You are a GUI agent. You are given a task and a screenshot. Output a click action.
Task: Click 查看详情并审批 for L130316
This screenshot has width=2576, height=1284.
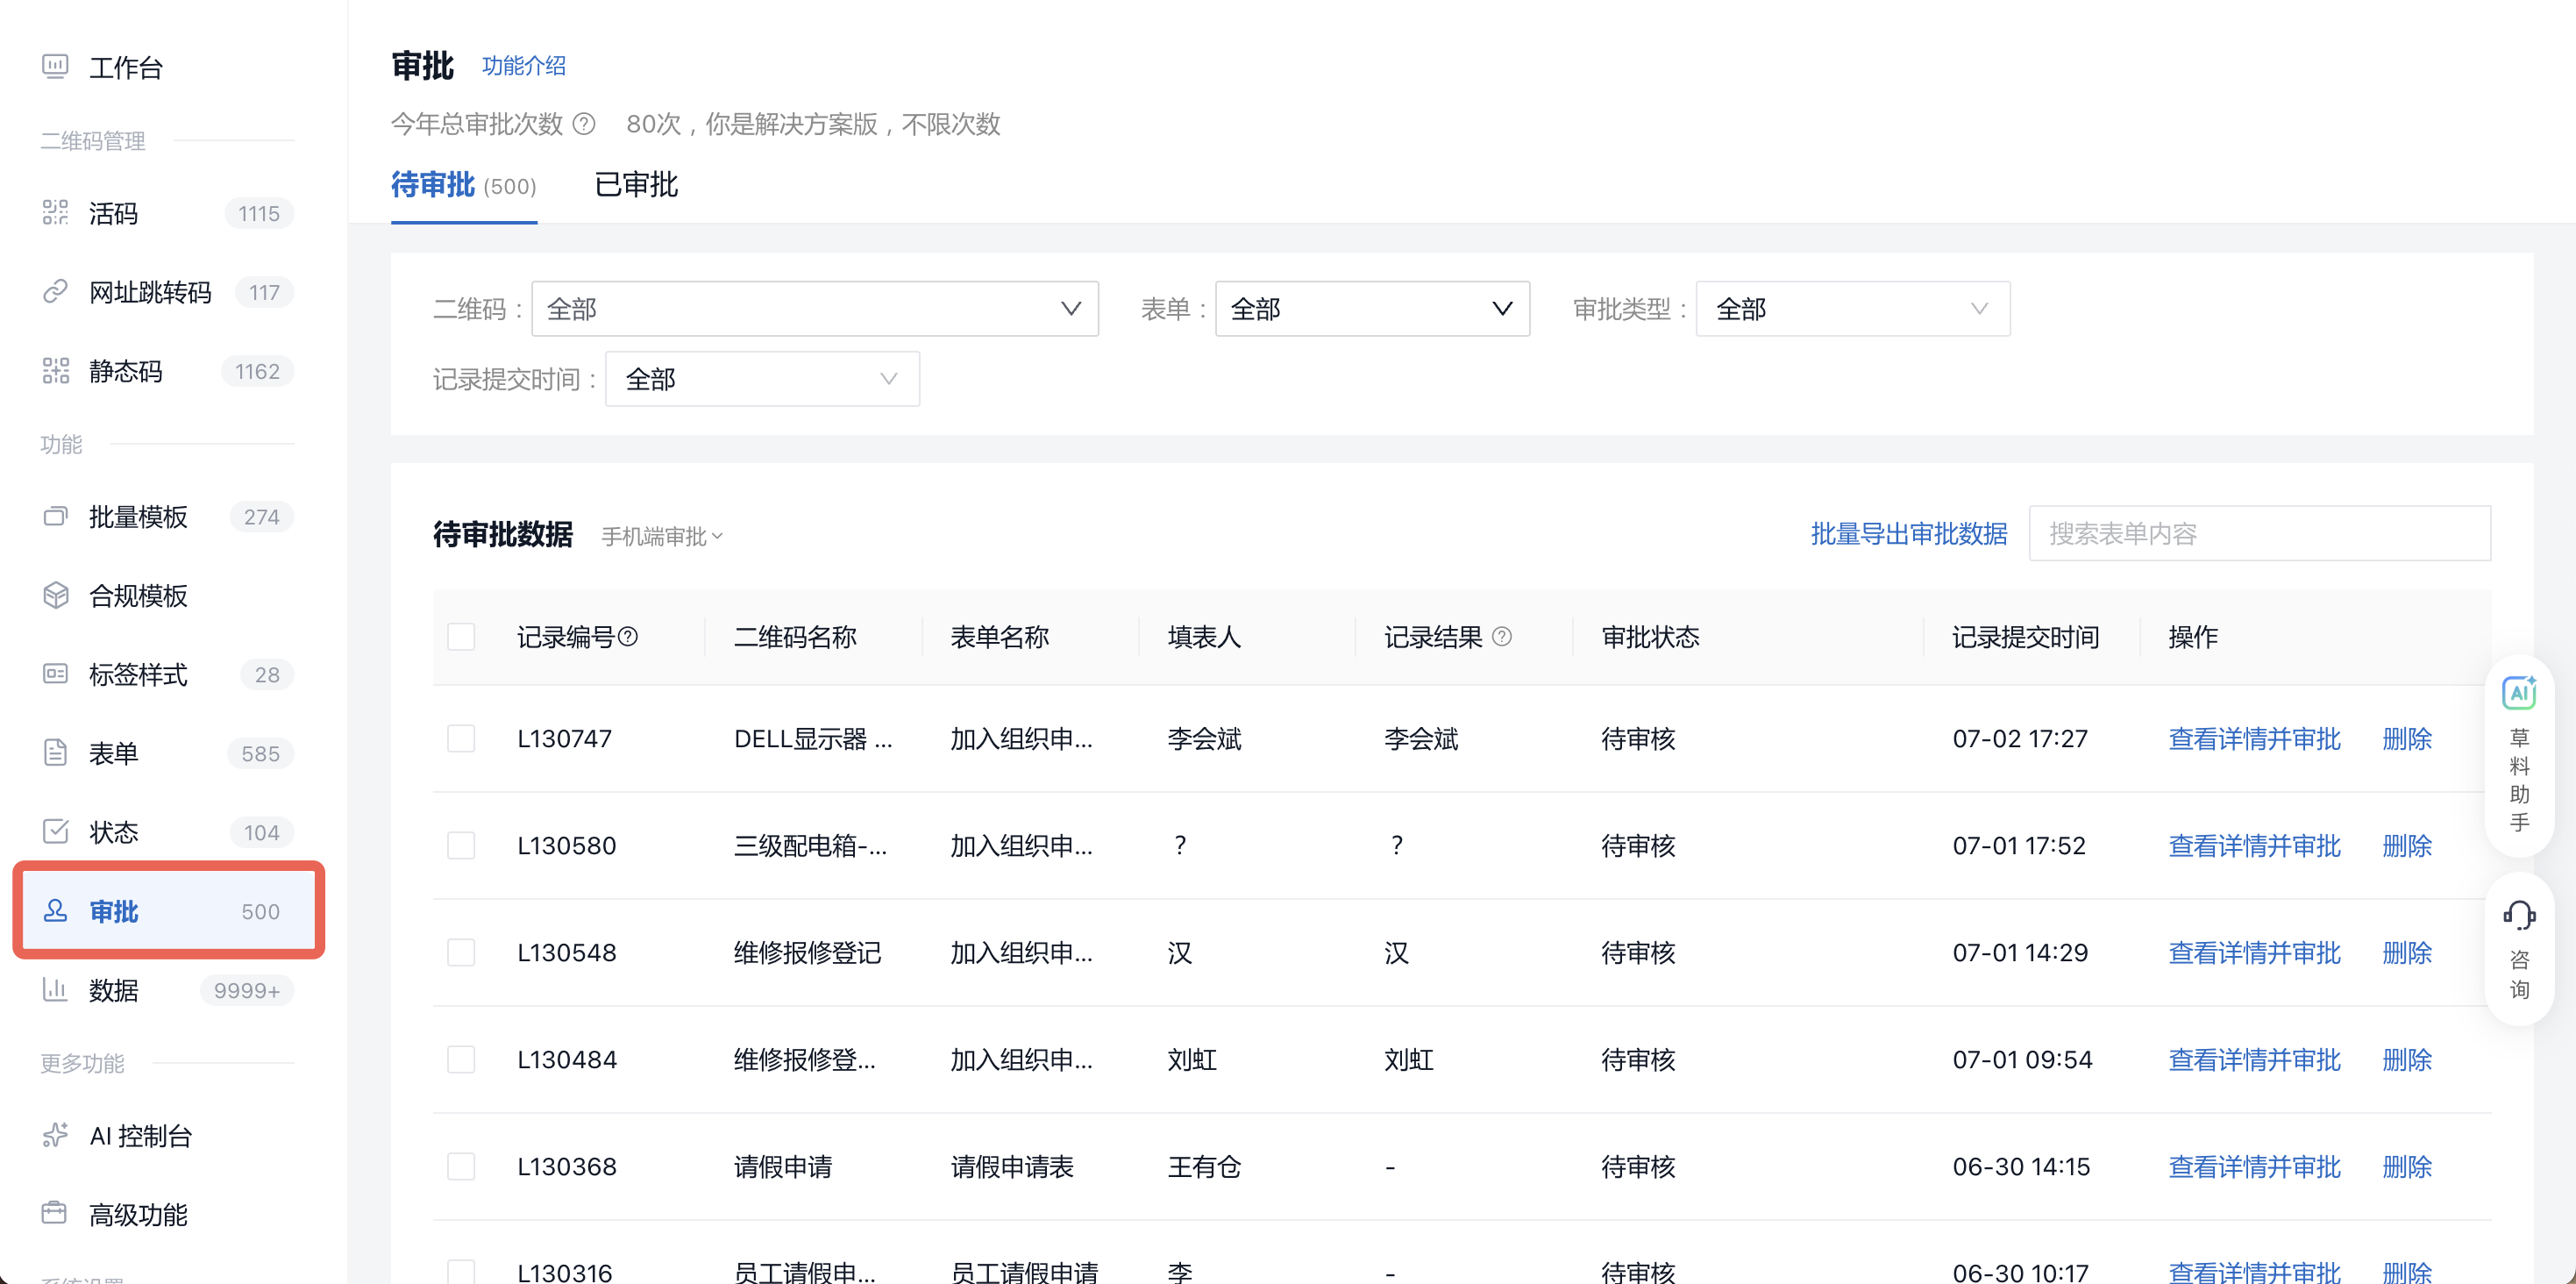(x=2254, y=1272)
